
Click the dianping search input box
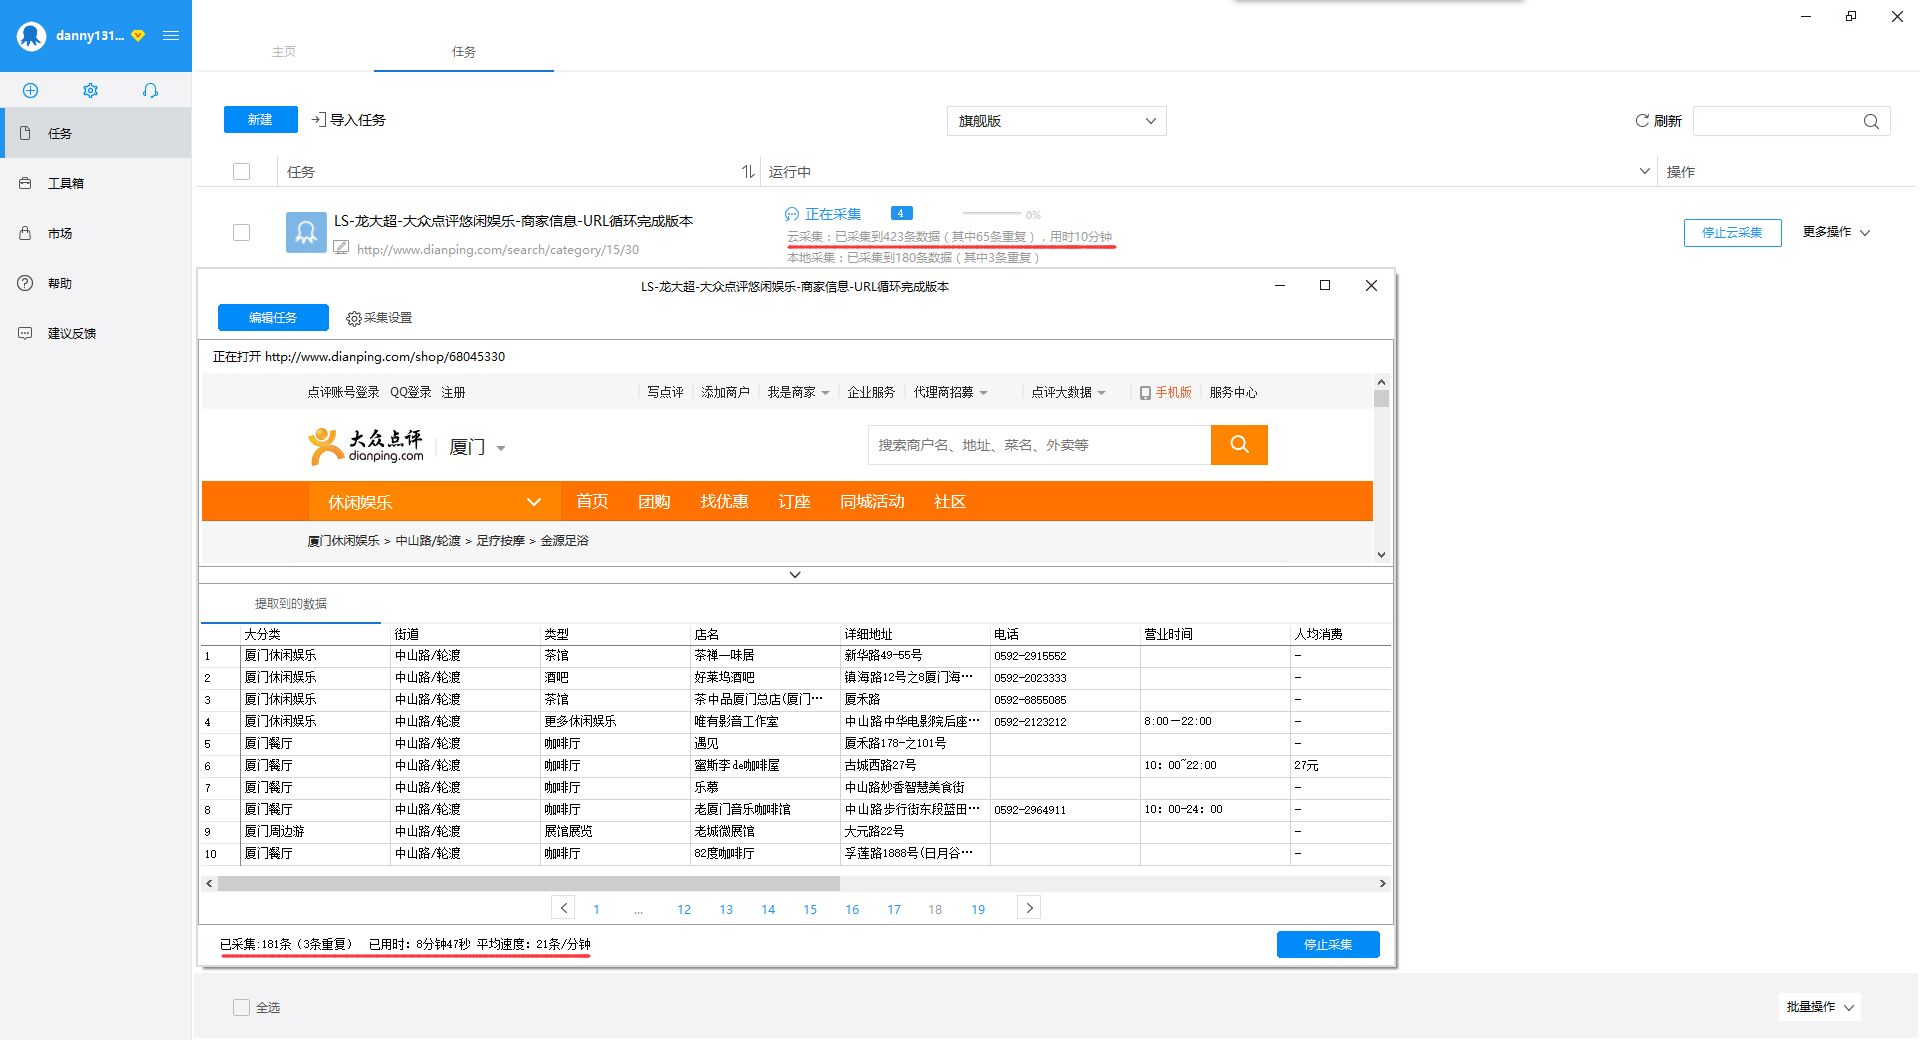click(1039, 445)
